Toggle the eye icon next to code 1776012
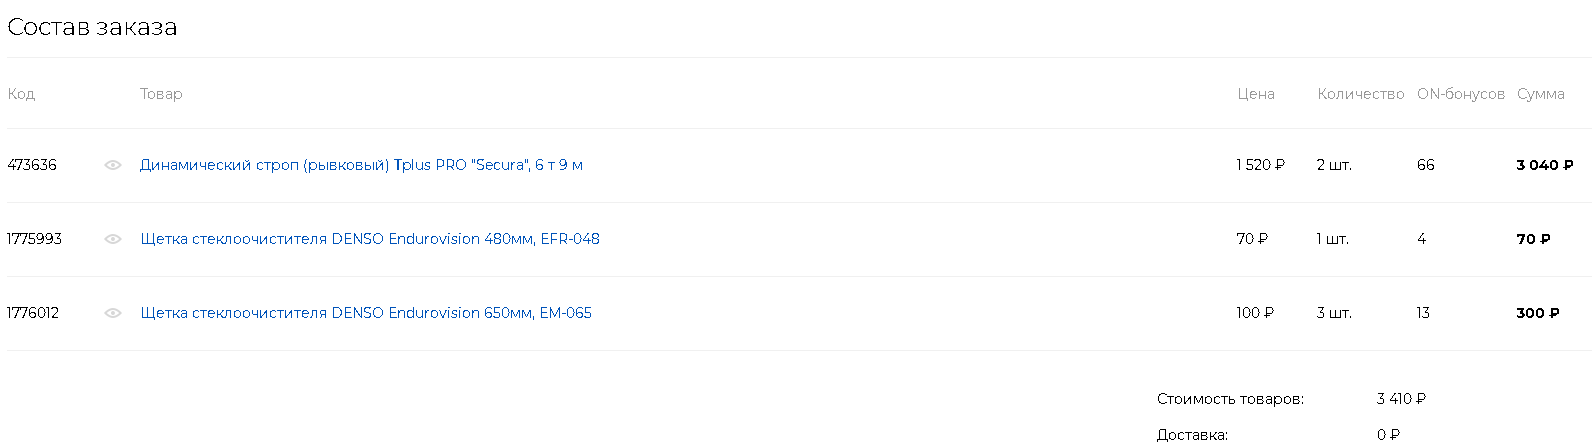 click(113, 313)
